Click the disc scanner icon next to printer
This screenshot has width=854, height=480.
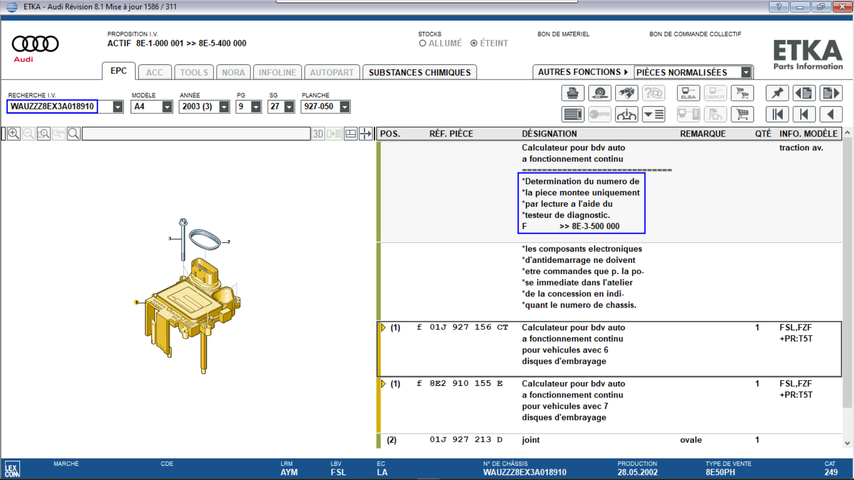[600, 93]
